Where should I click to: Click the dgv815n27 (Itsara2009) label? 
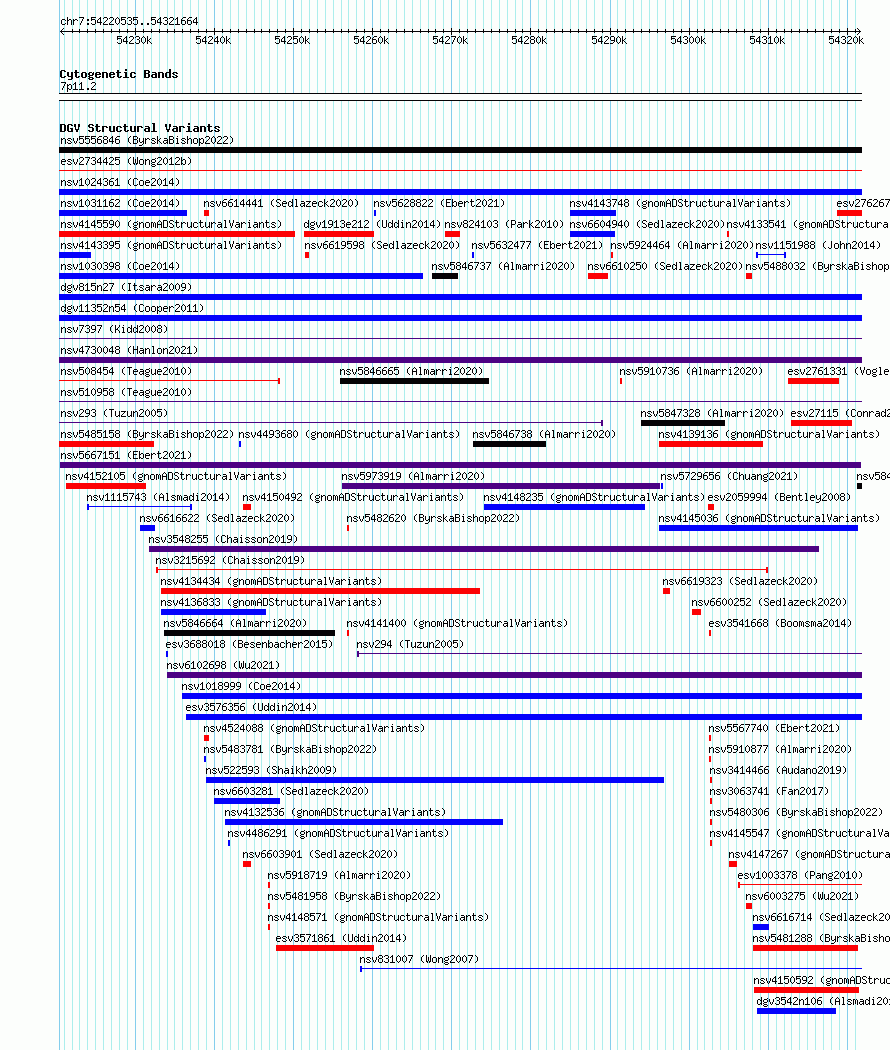pos(126,287)
